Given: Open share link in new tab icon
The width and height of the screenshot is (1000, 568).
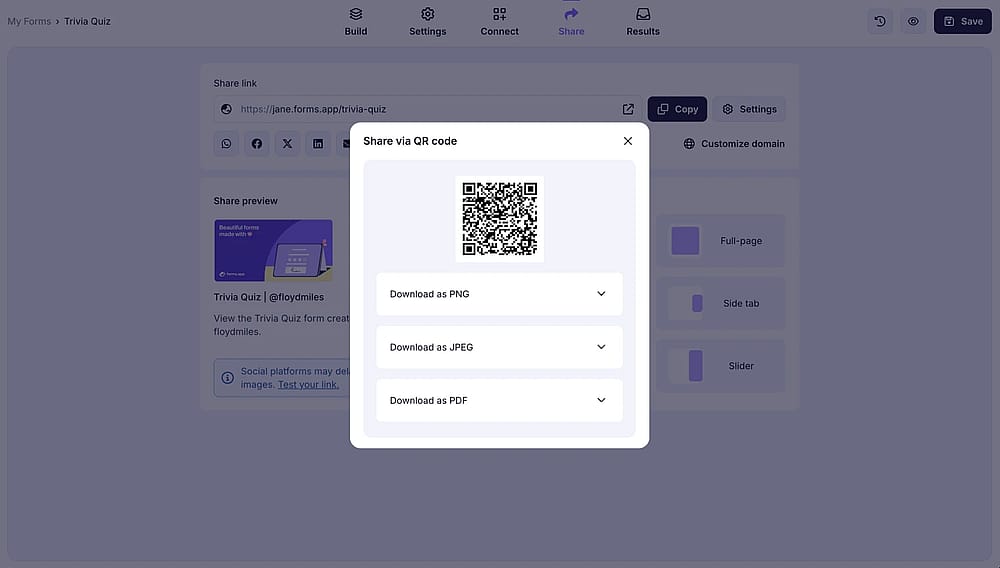Looking at the screenshot, I should (x=628, y=109).
